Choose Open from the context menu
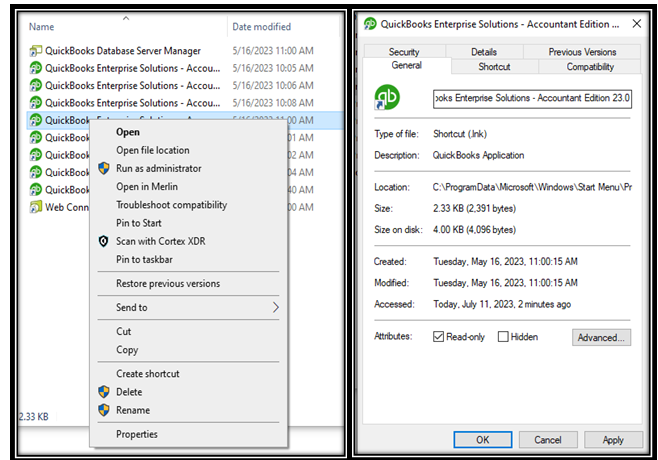The width and height of the screenshot is (658, 460). [128, 132]
